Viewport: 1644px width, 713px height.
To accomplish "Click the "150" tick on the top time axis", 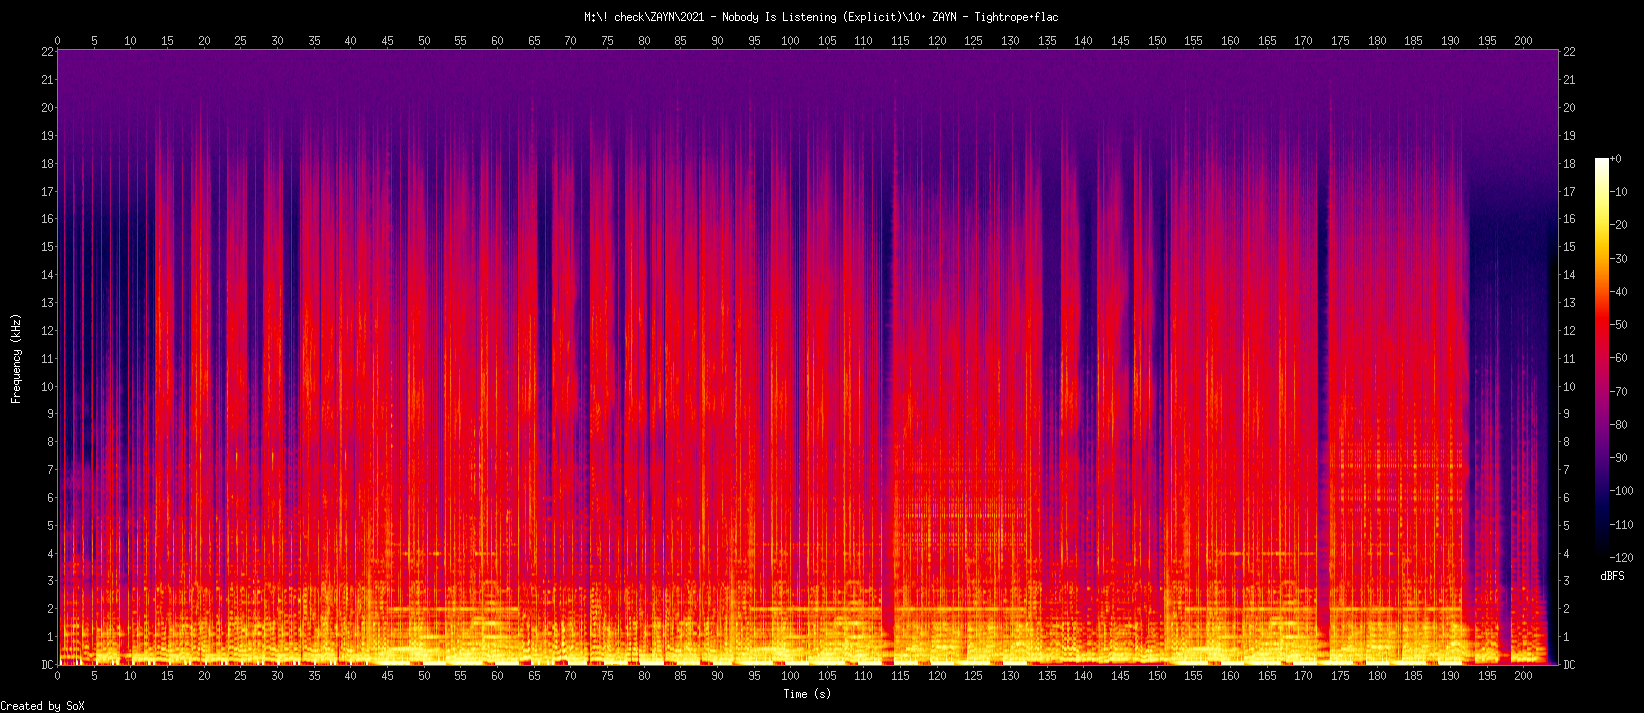I will [1157, 41].
